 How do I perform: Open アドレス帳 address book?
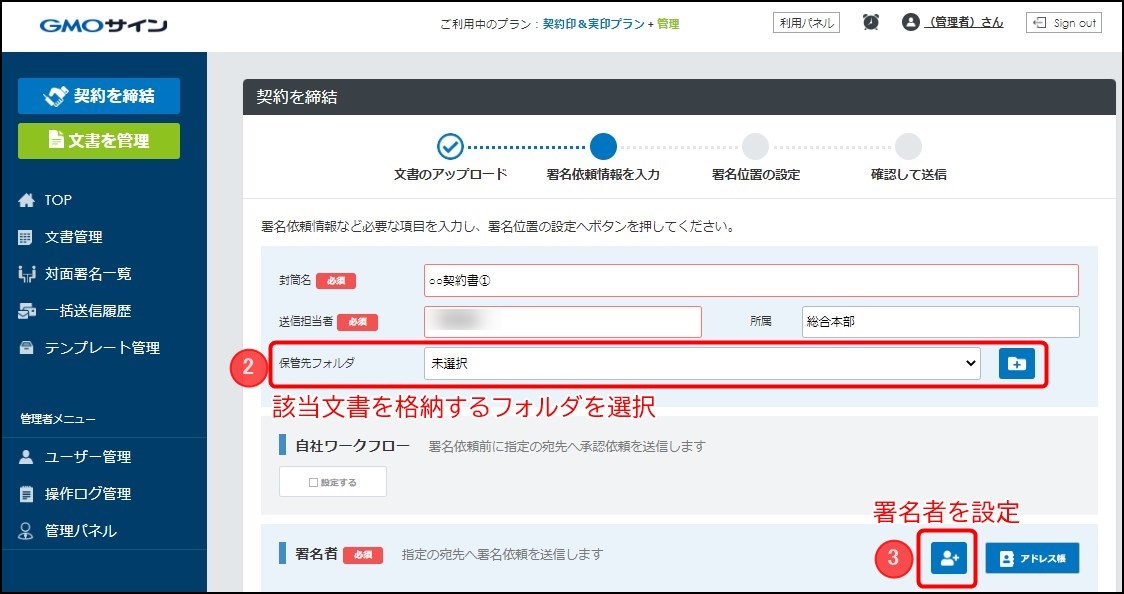point(1032,559)
